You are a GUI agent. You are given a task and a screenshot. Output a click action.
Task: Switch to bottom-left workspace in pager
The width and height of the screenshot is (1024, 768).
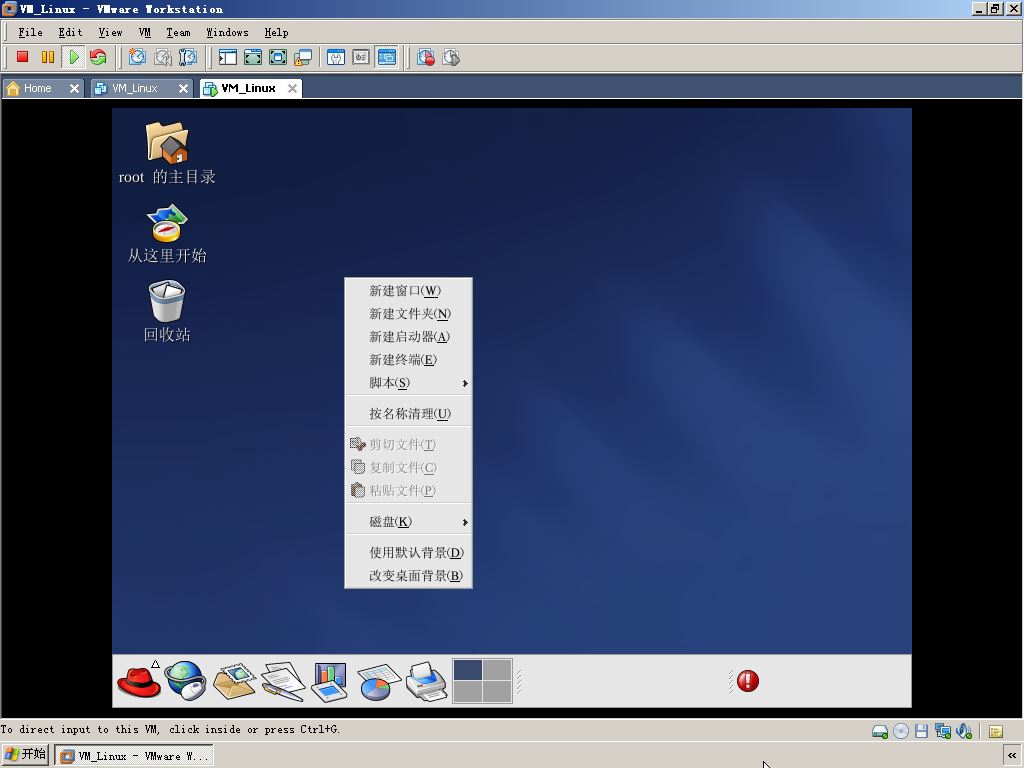[x=468, y=692]
